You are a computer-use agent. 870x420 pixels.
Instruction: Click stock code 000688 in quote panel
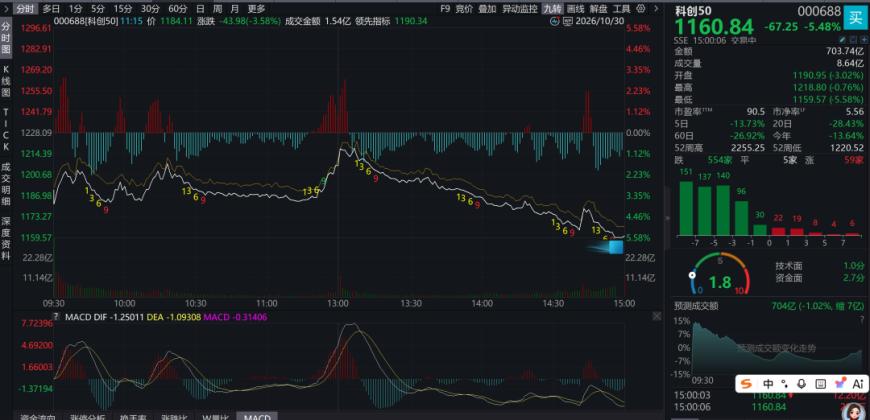(819, 11)
